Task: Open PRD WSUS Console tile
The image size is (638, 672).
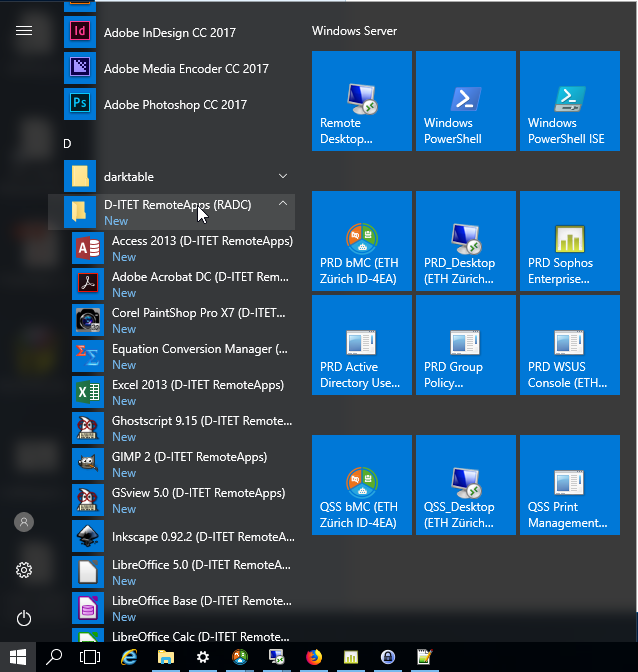Action: tap(570, 345)
